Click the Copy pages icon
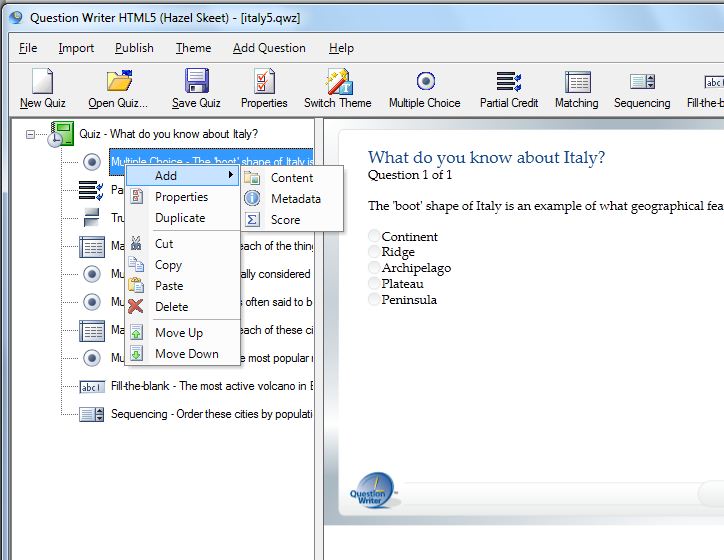Screen dimensions: 724x560 [136, 264]
